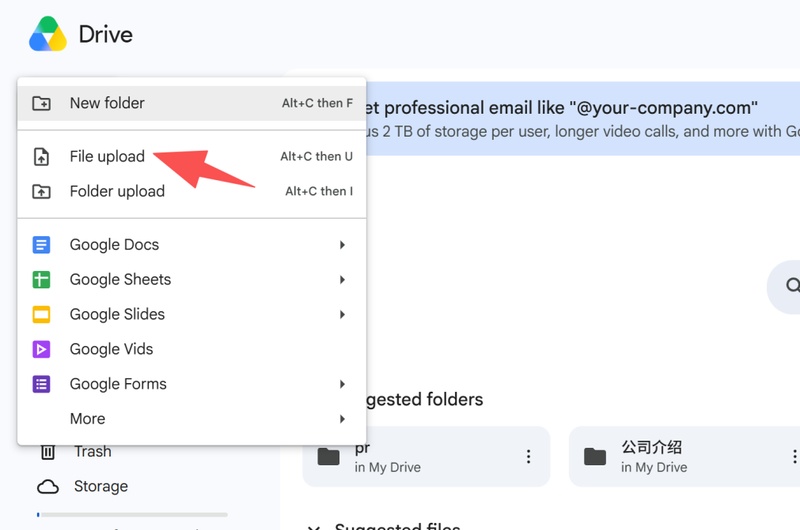Click the blue Google Docs icon

click(41, 245)
